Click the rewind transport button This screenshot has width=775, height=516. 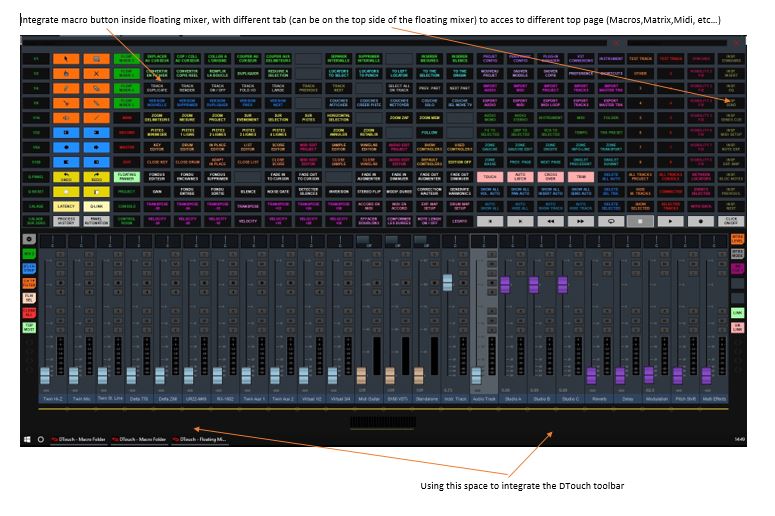coord(550,221)
